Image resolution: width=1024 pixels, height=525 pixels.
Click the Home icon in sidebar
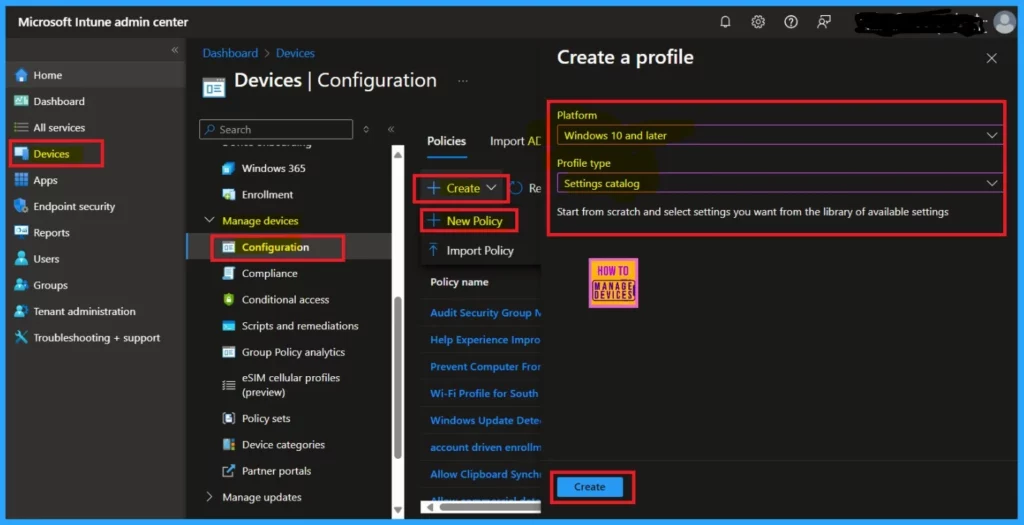(22, 75)
